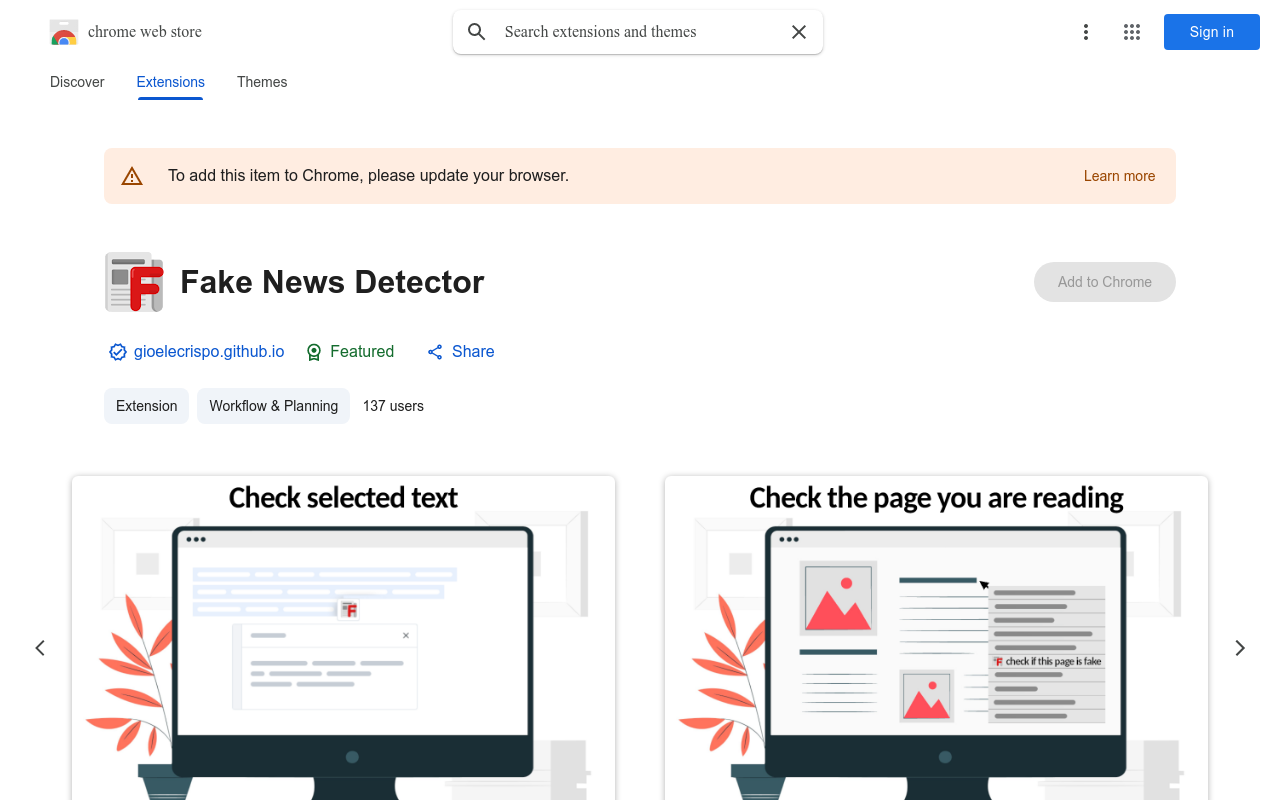Open the Check selected text screenshot
This screenshot has height=800, width=1280.
click(343, 638)
